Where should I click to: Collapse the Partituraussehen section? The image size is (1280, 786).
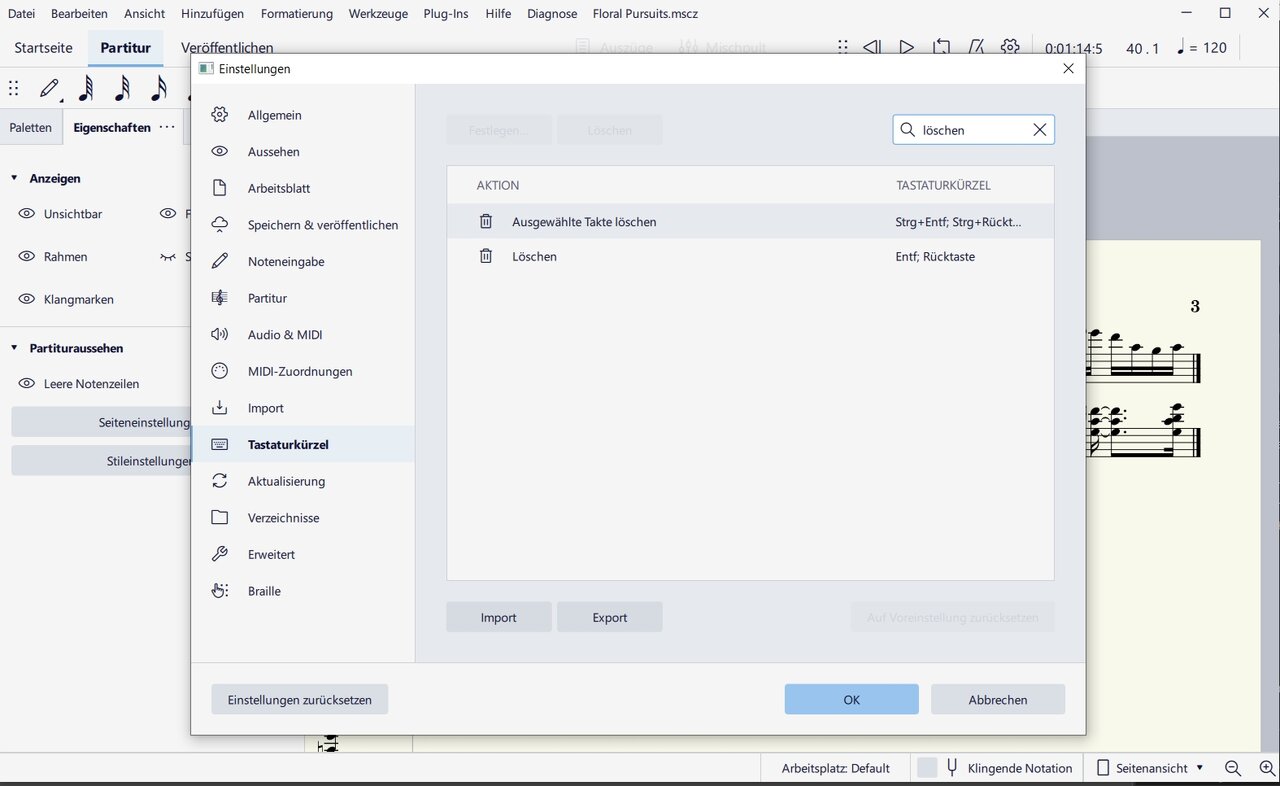(x=14, y=348)
